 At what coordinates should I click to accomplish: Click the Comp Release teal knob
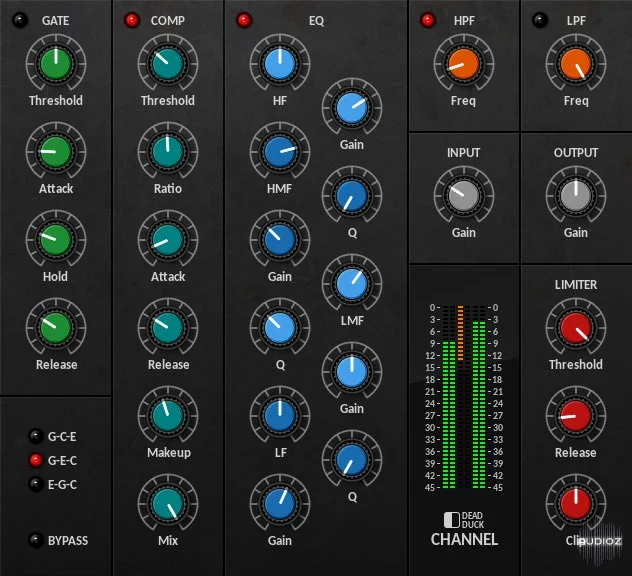[x=168, y=328]
